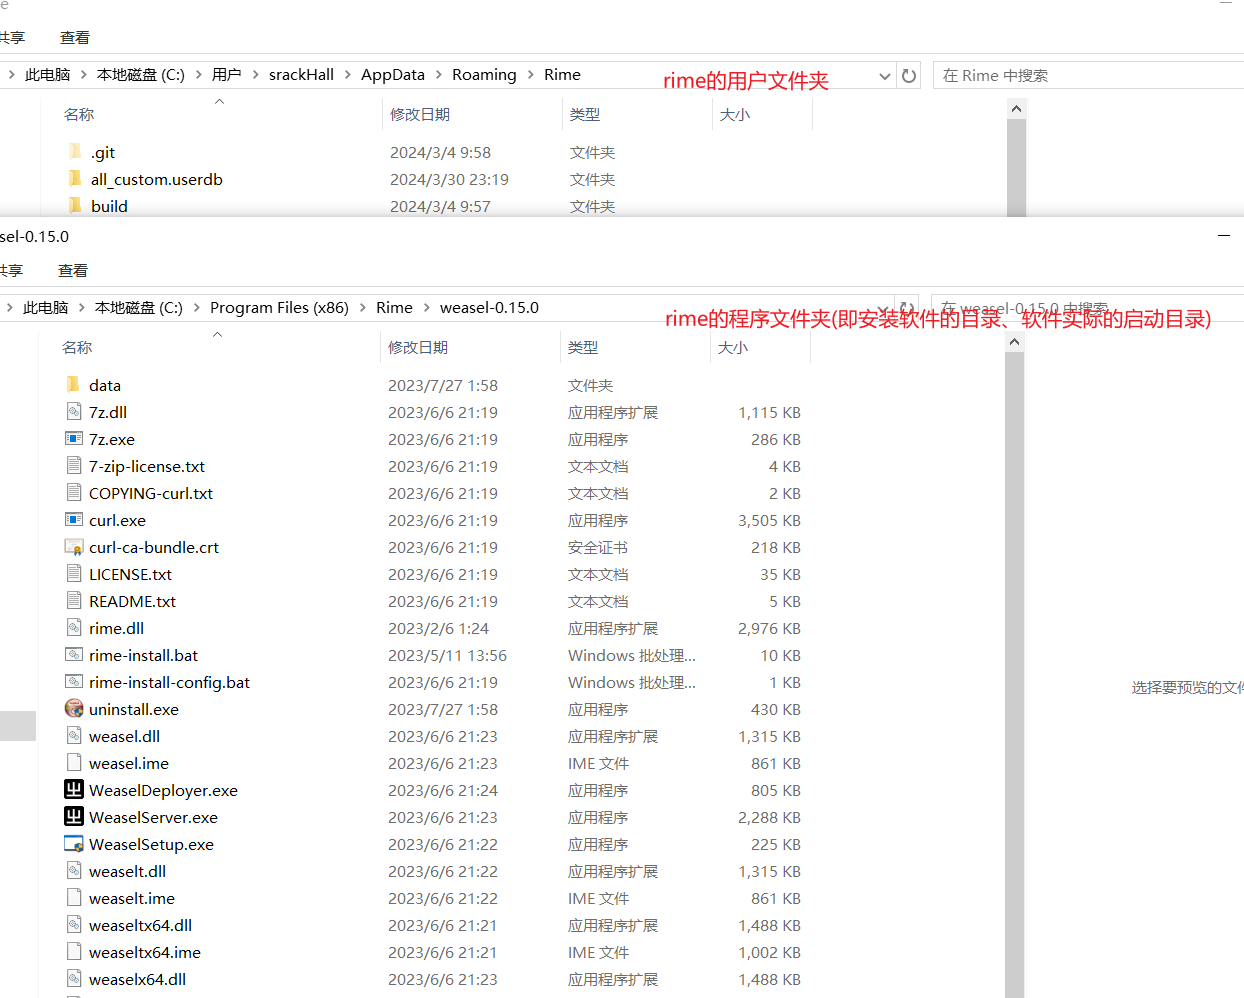Refresh the Rime user folder view

click(x=909, y=76)
